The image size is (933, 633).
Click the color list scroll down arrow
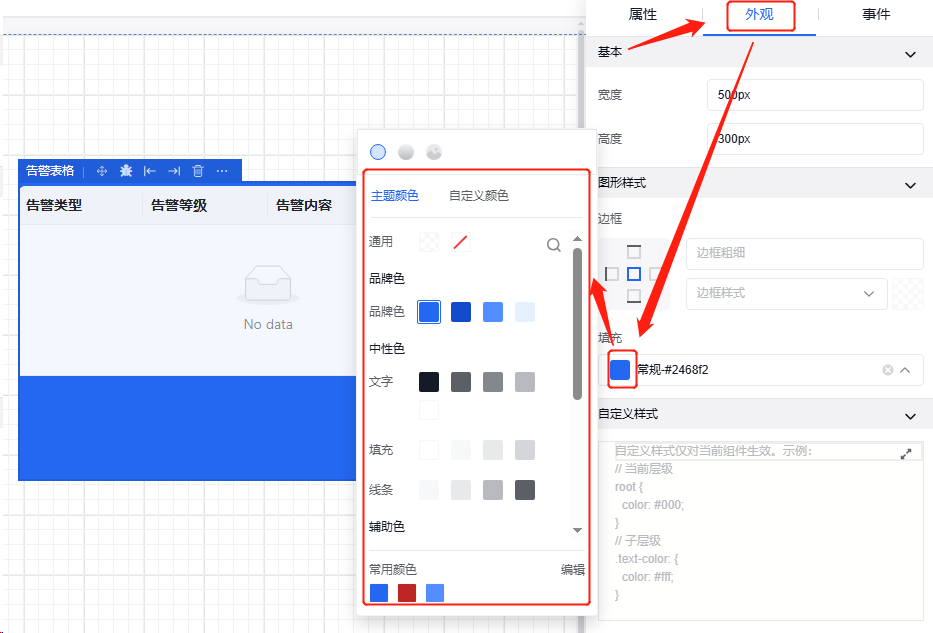[577, 530]
